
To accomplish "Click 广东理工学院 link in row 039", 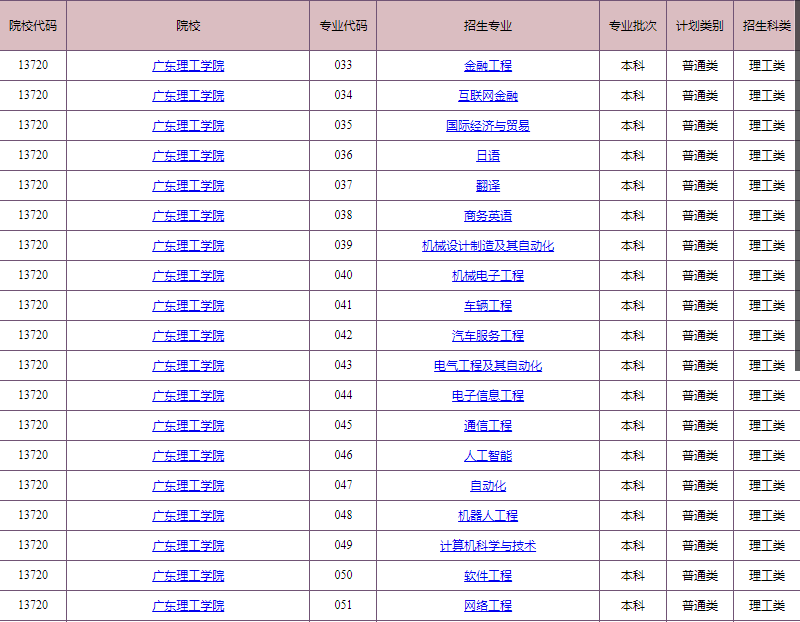I will click(188, 246).
